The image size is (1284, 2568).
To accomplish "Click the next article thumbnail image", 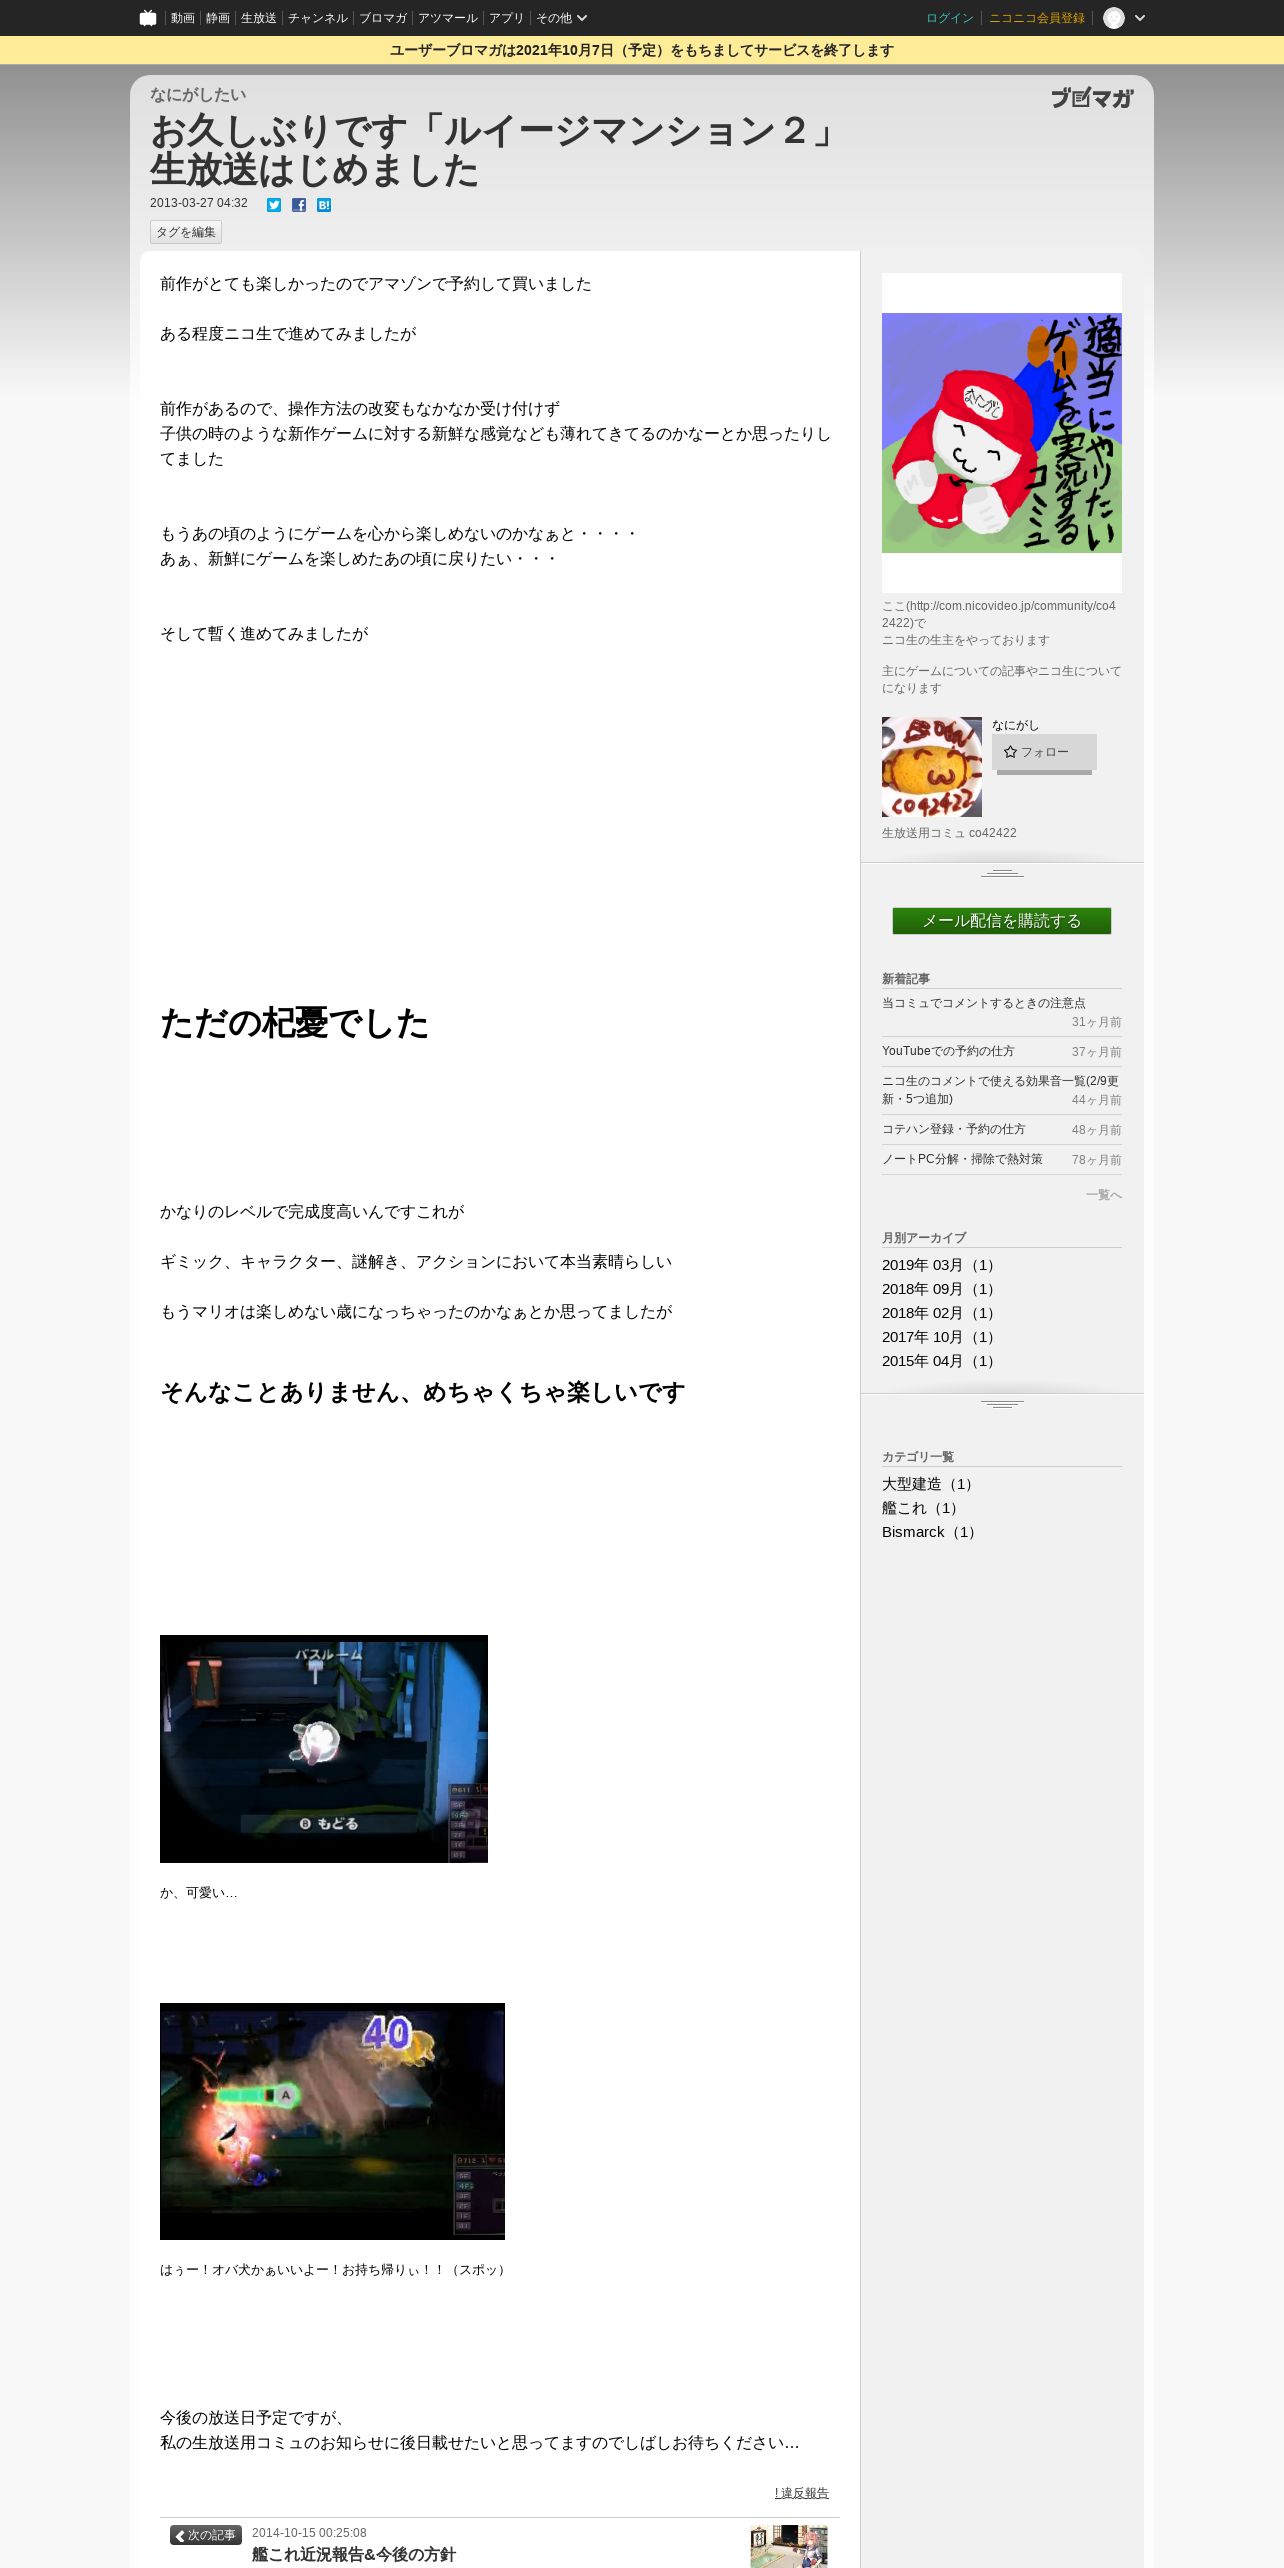I will point(789,2546).
